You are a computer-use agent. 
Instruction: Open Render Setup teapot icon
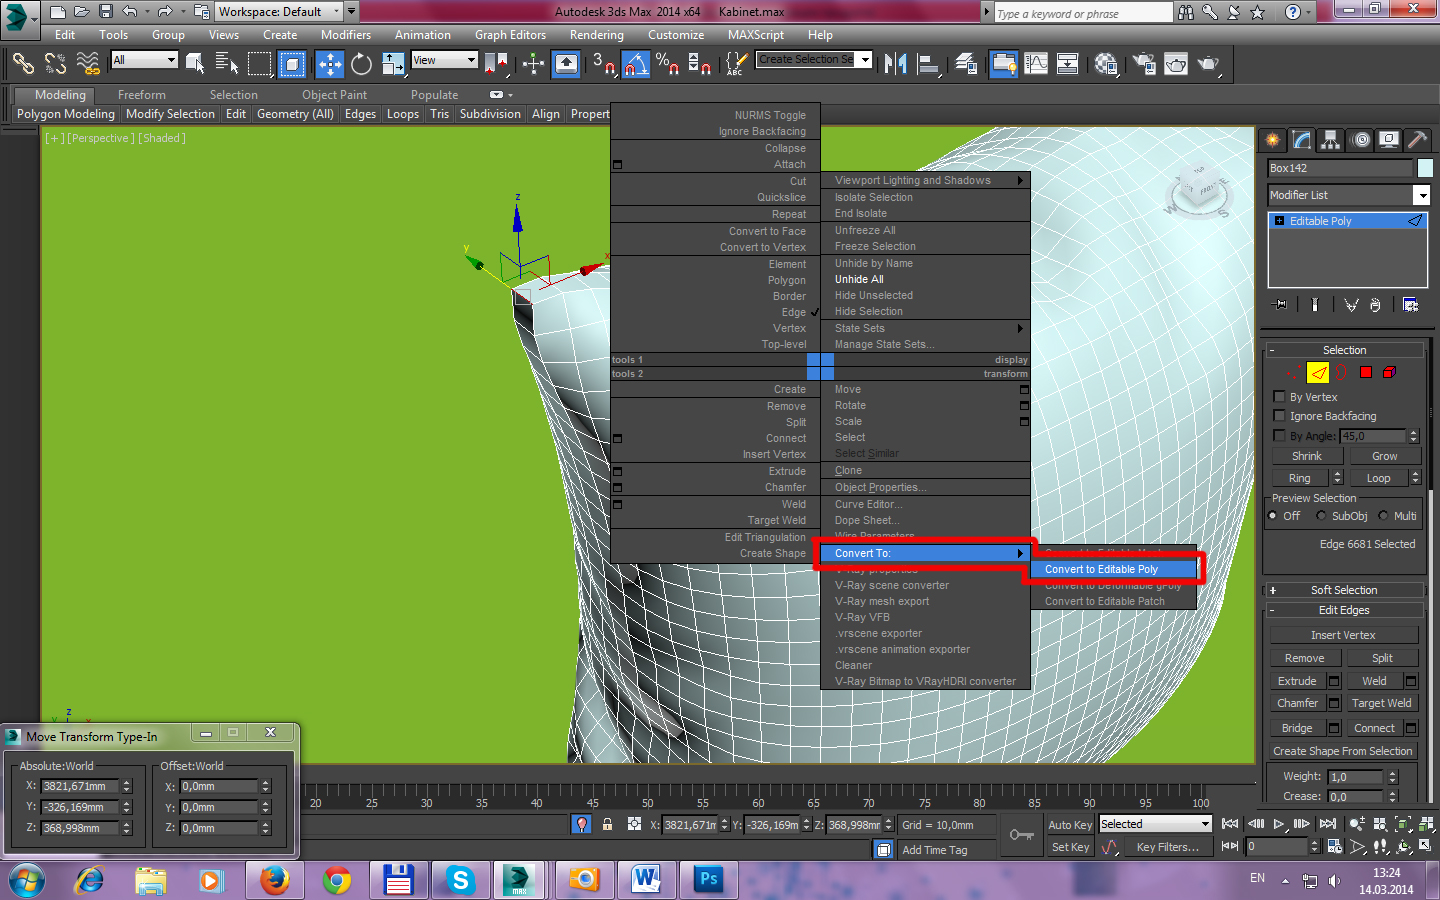click(1144, 64)
